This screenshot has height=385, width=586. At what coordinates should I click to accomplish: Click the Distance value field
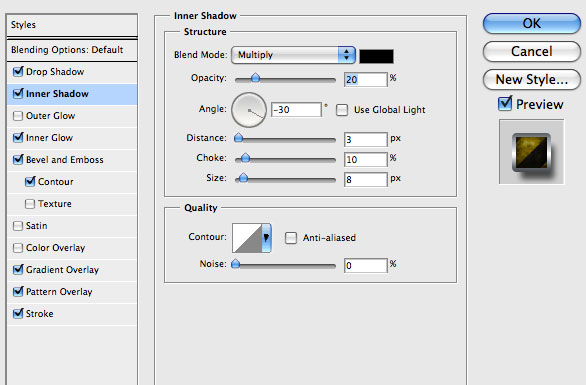coord(366,139)
